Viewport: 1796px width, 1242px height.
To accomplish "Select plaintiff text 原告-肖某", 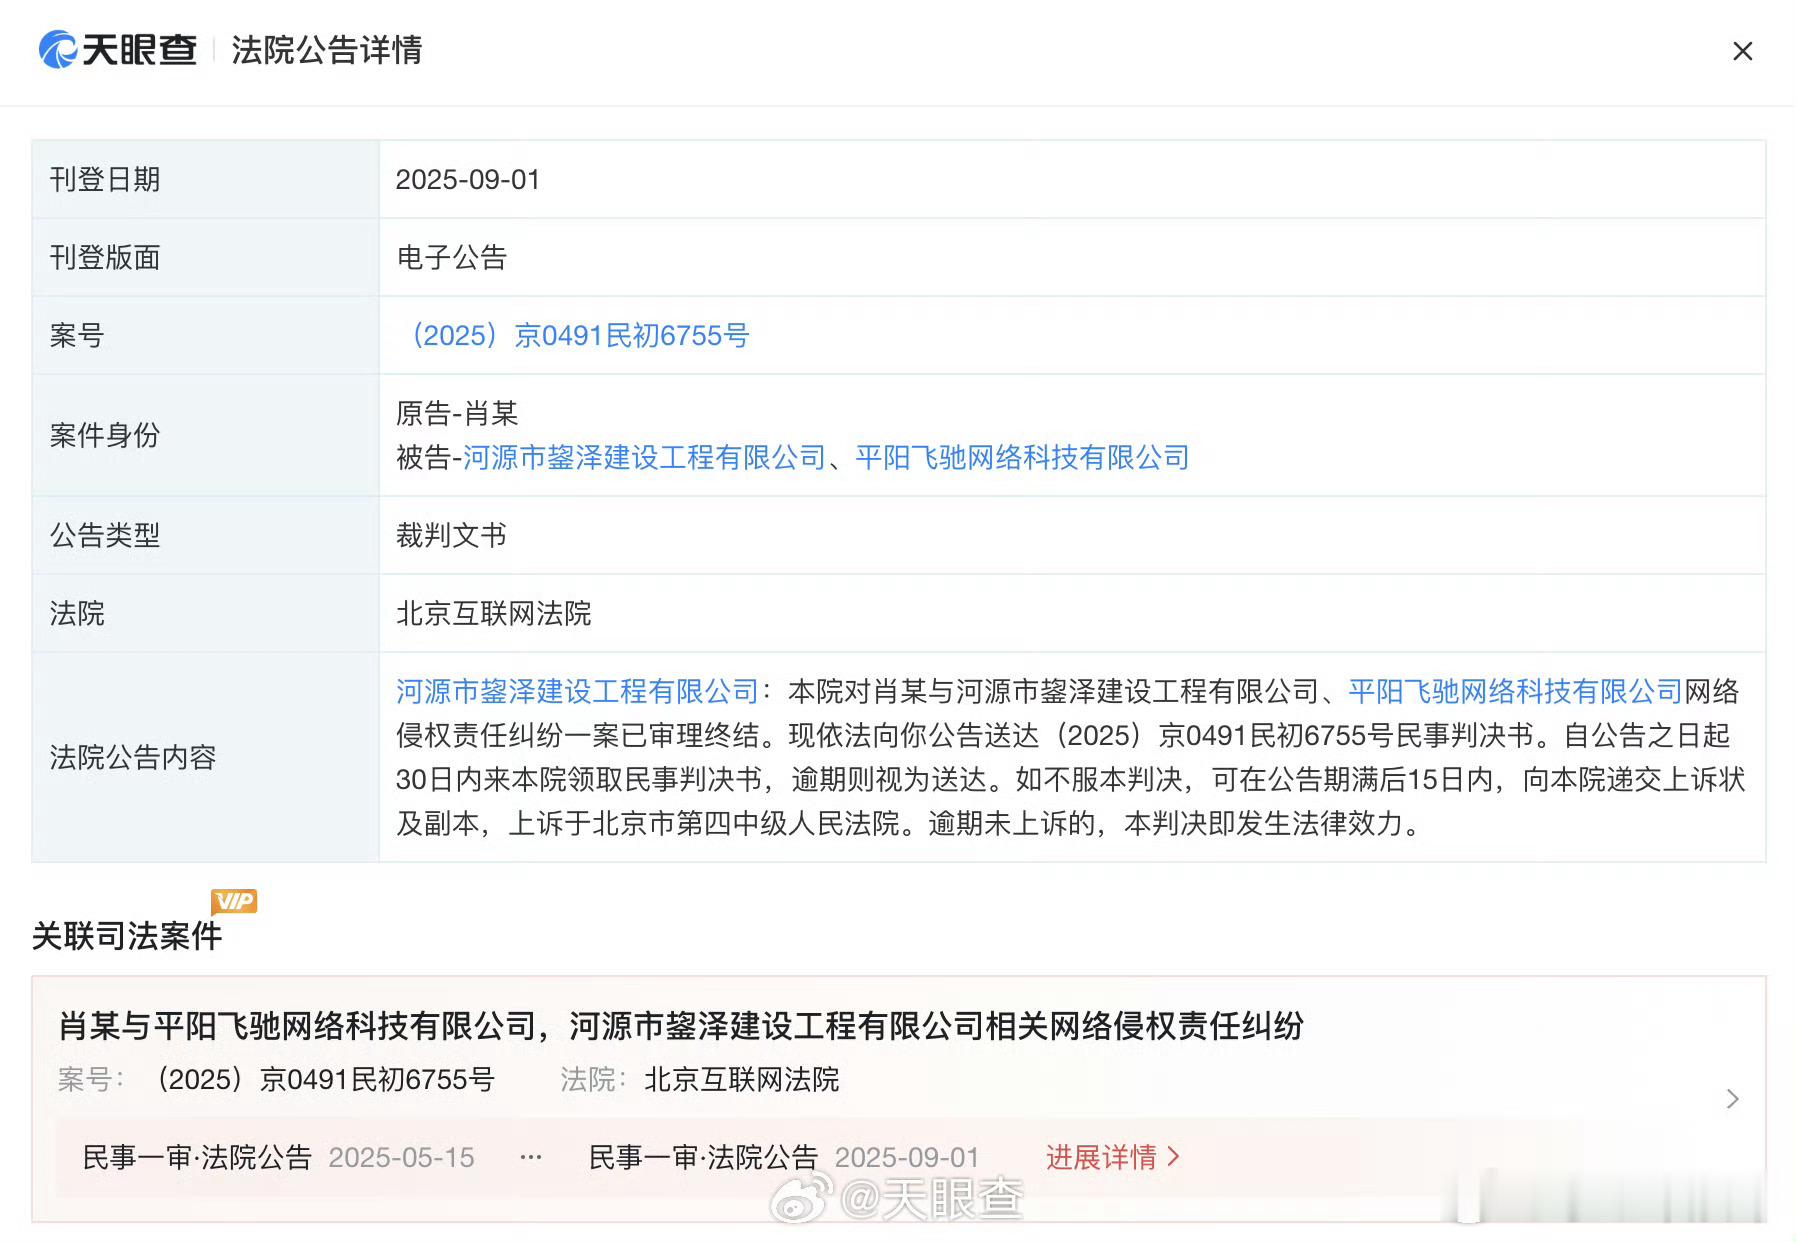I will pos(457,413).
